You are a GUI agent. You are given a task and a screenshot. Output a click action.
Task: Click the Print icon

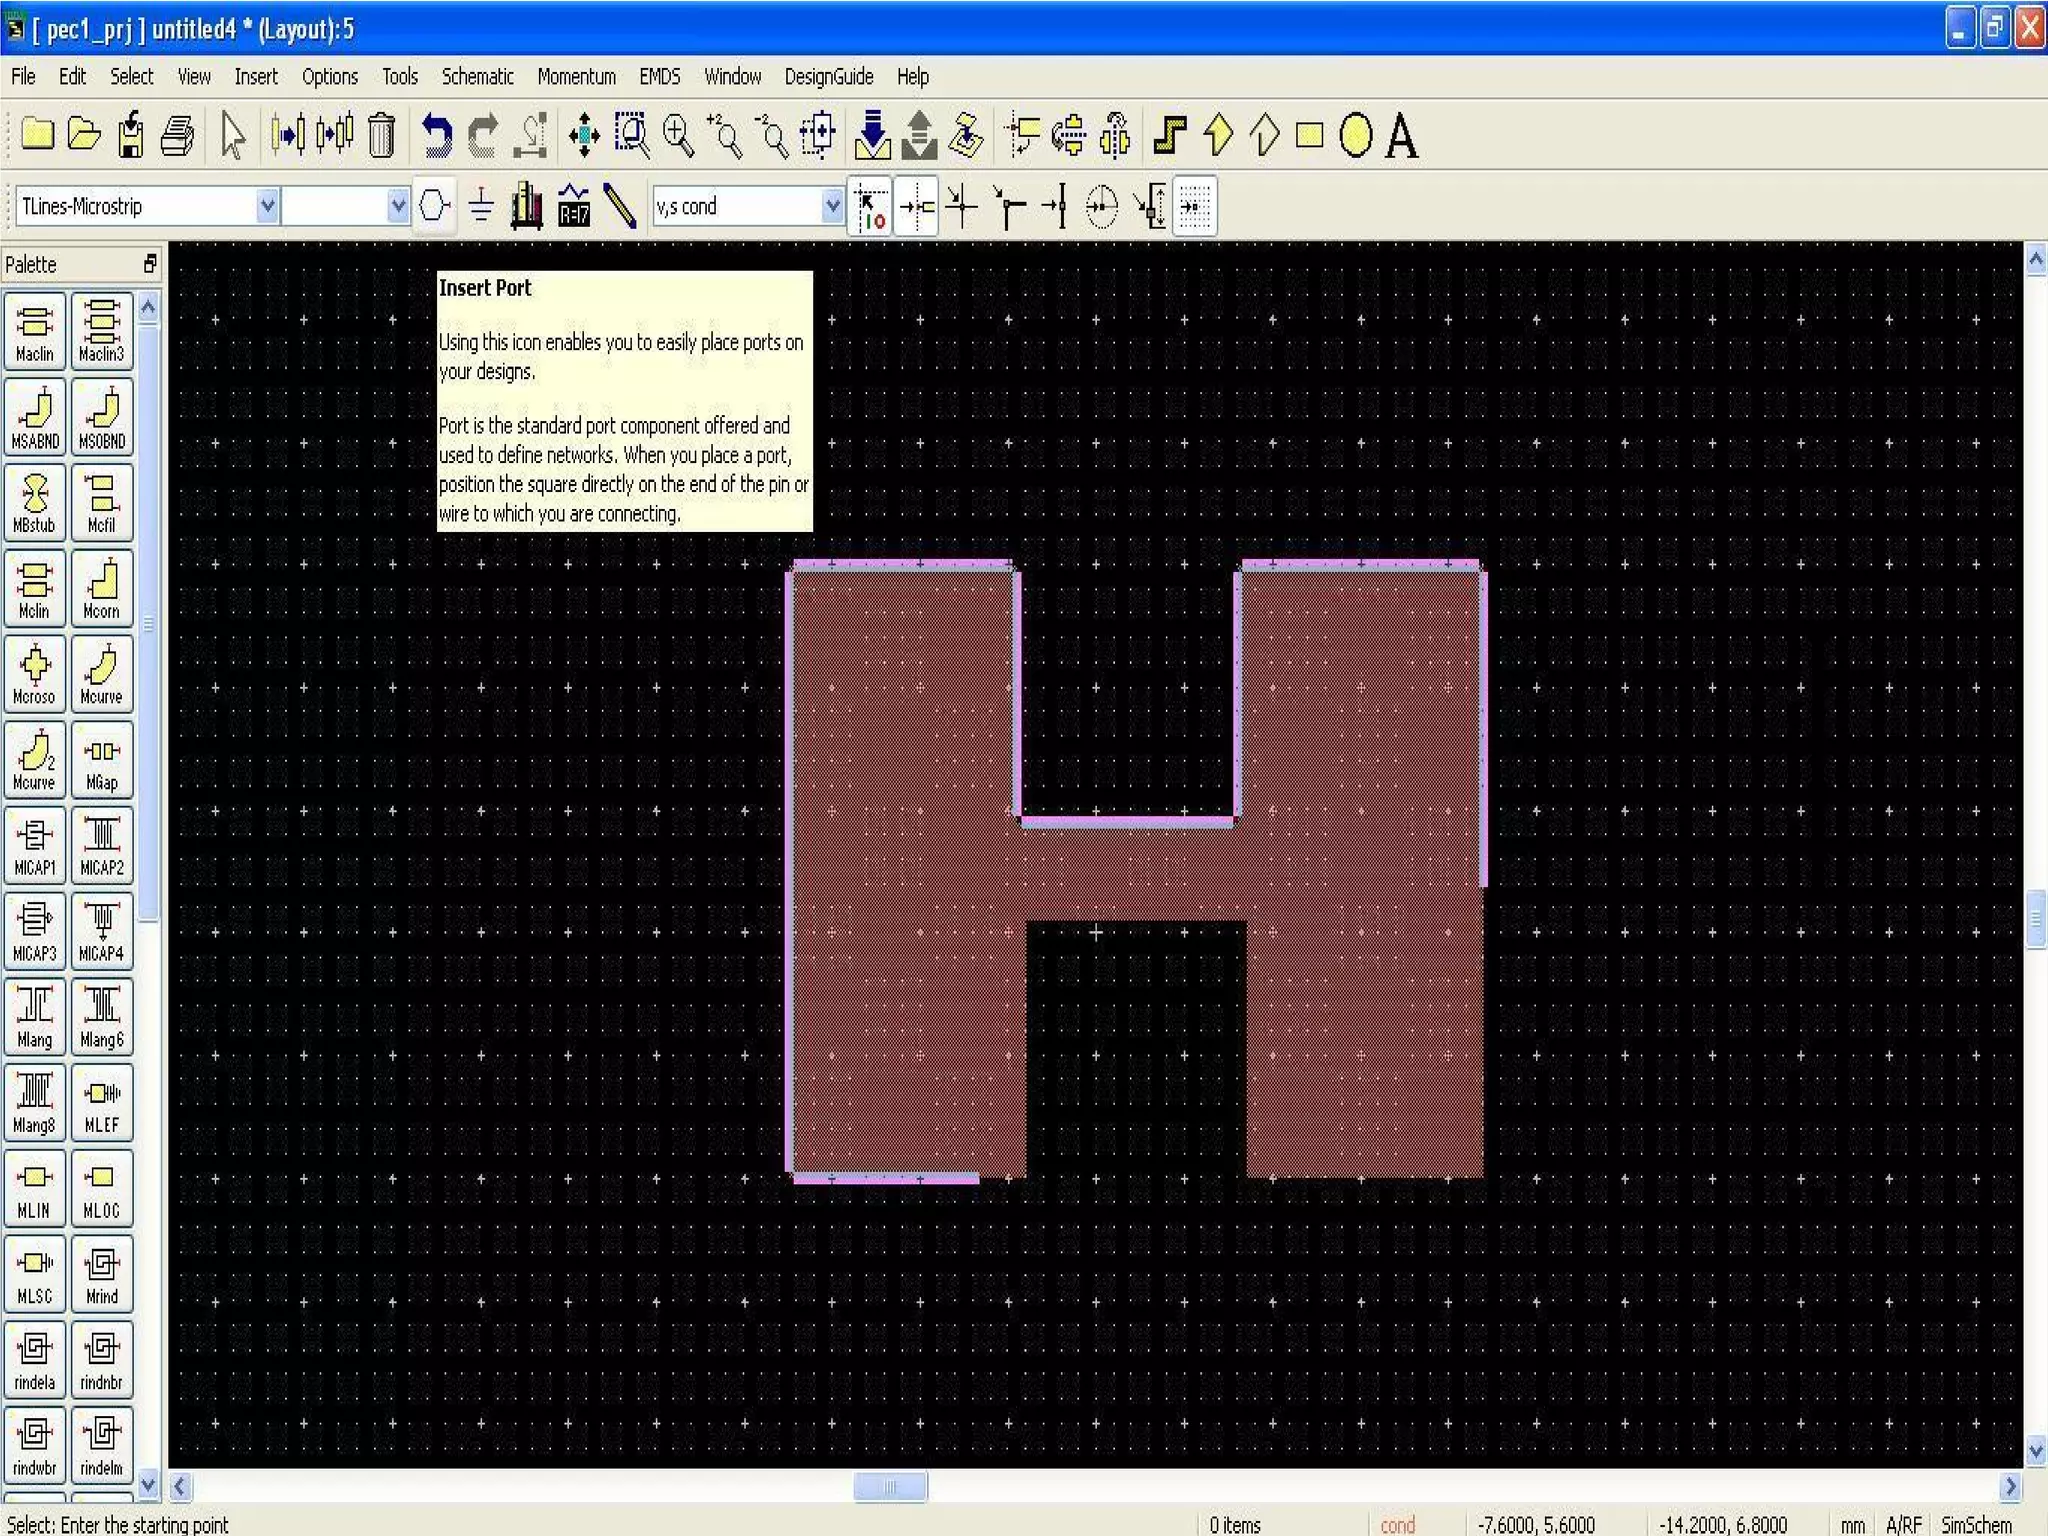click(177, 135)
